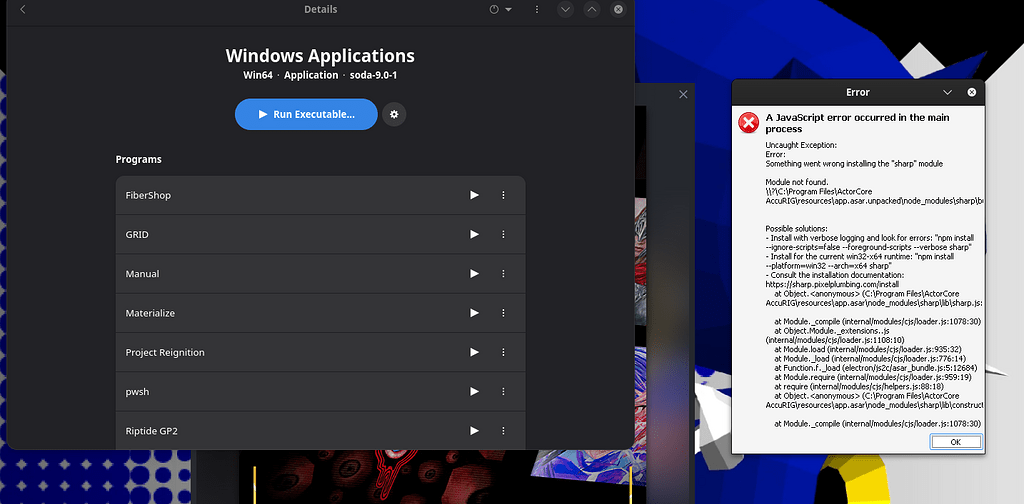Screen dimensions: 1024x504
Task: Launch FiberShop with its play icon
Action: point(475,195)
